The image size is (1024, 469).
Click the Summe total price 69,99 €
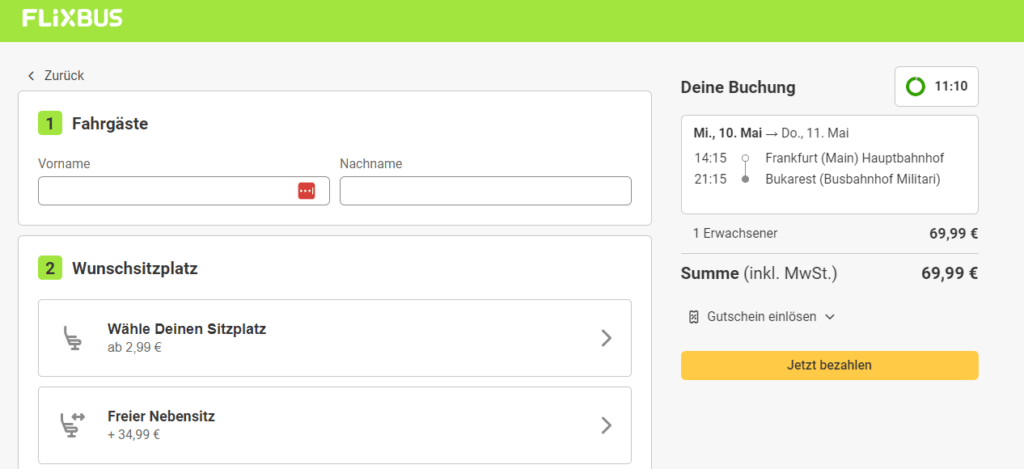[x=950, y=274]
